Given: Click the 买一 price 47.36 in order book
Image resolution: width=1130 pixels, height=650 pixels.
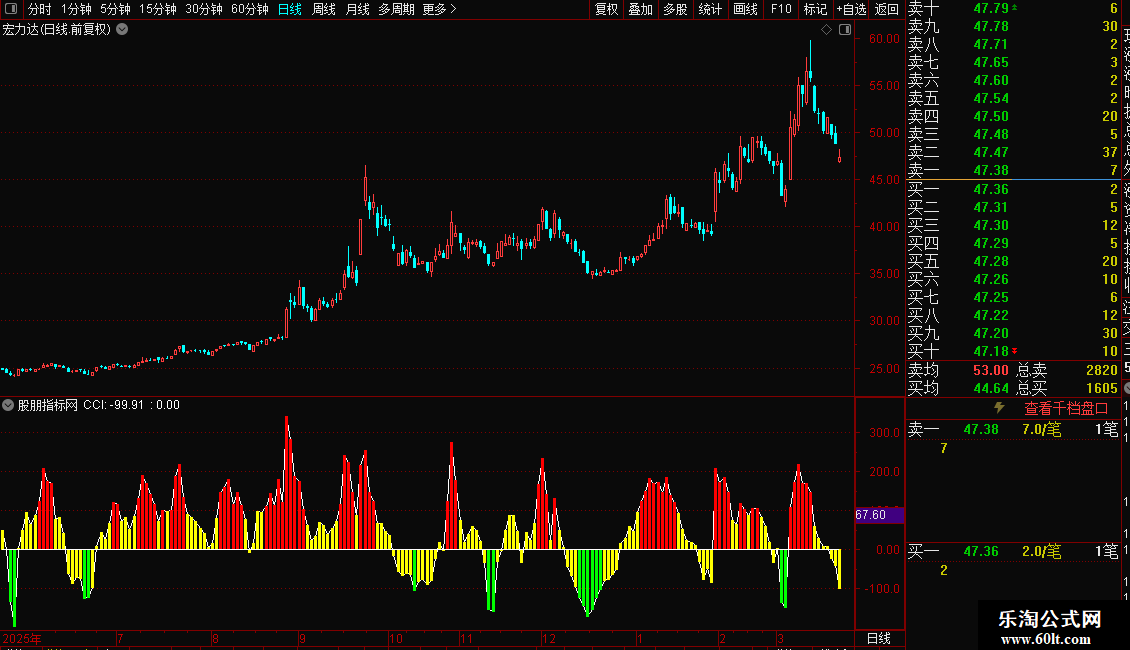Looking at the screenshot, I should (x=991, y=189).
